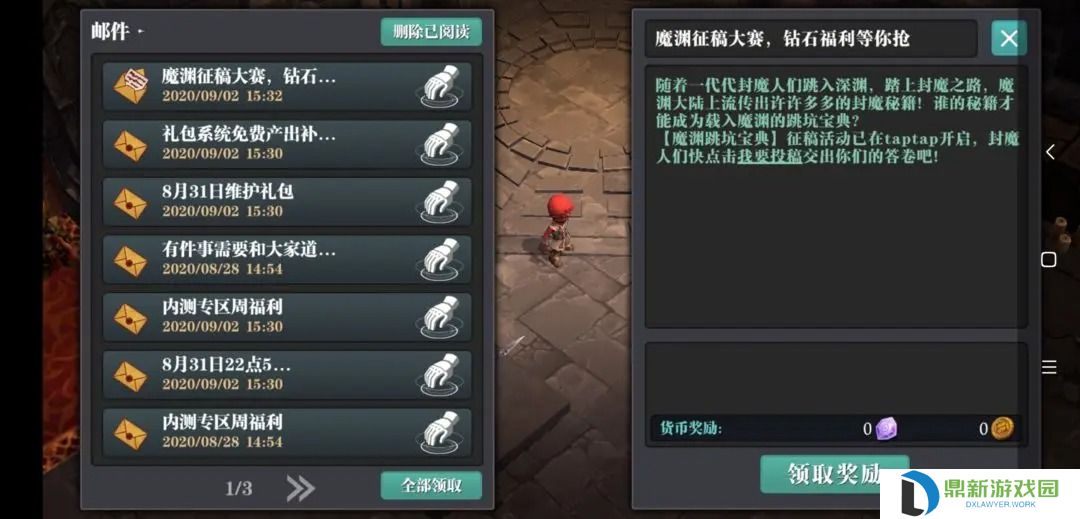Screen dimensions: 1080x519
Task: Open the last 内测专区周福利 mail dated 08/28
Action: [x=287, y=432]
